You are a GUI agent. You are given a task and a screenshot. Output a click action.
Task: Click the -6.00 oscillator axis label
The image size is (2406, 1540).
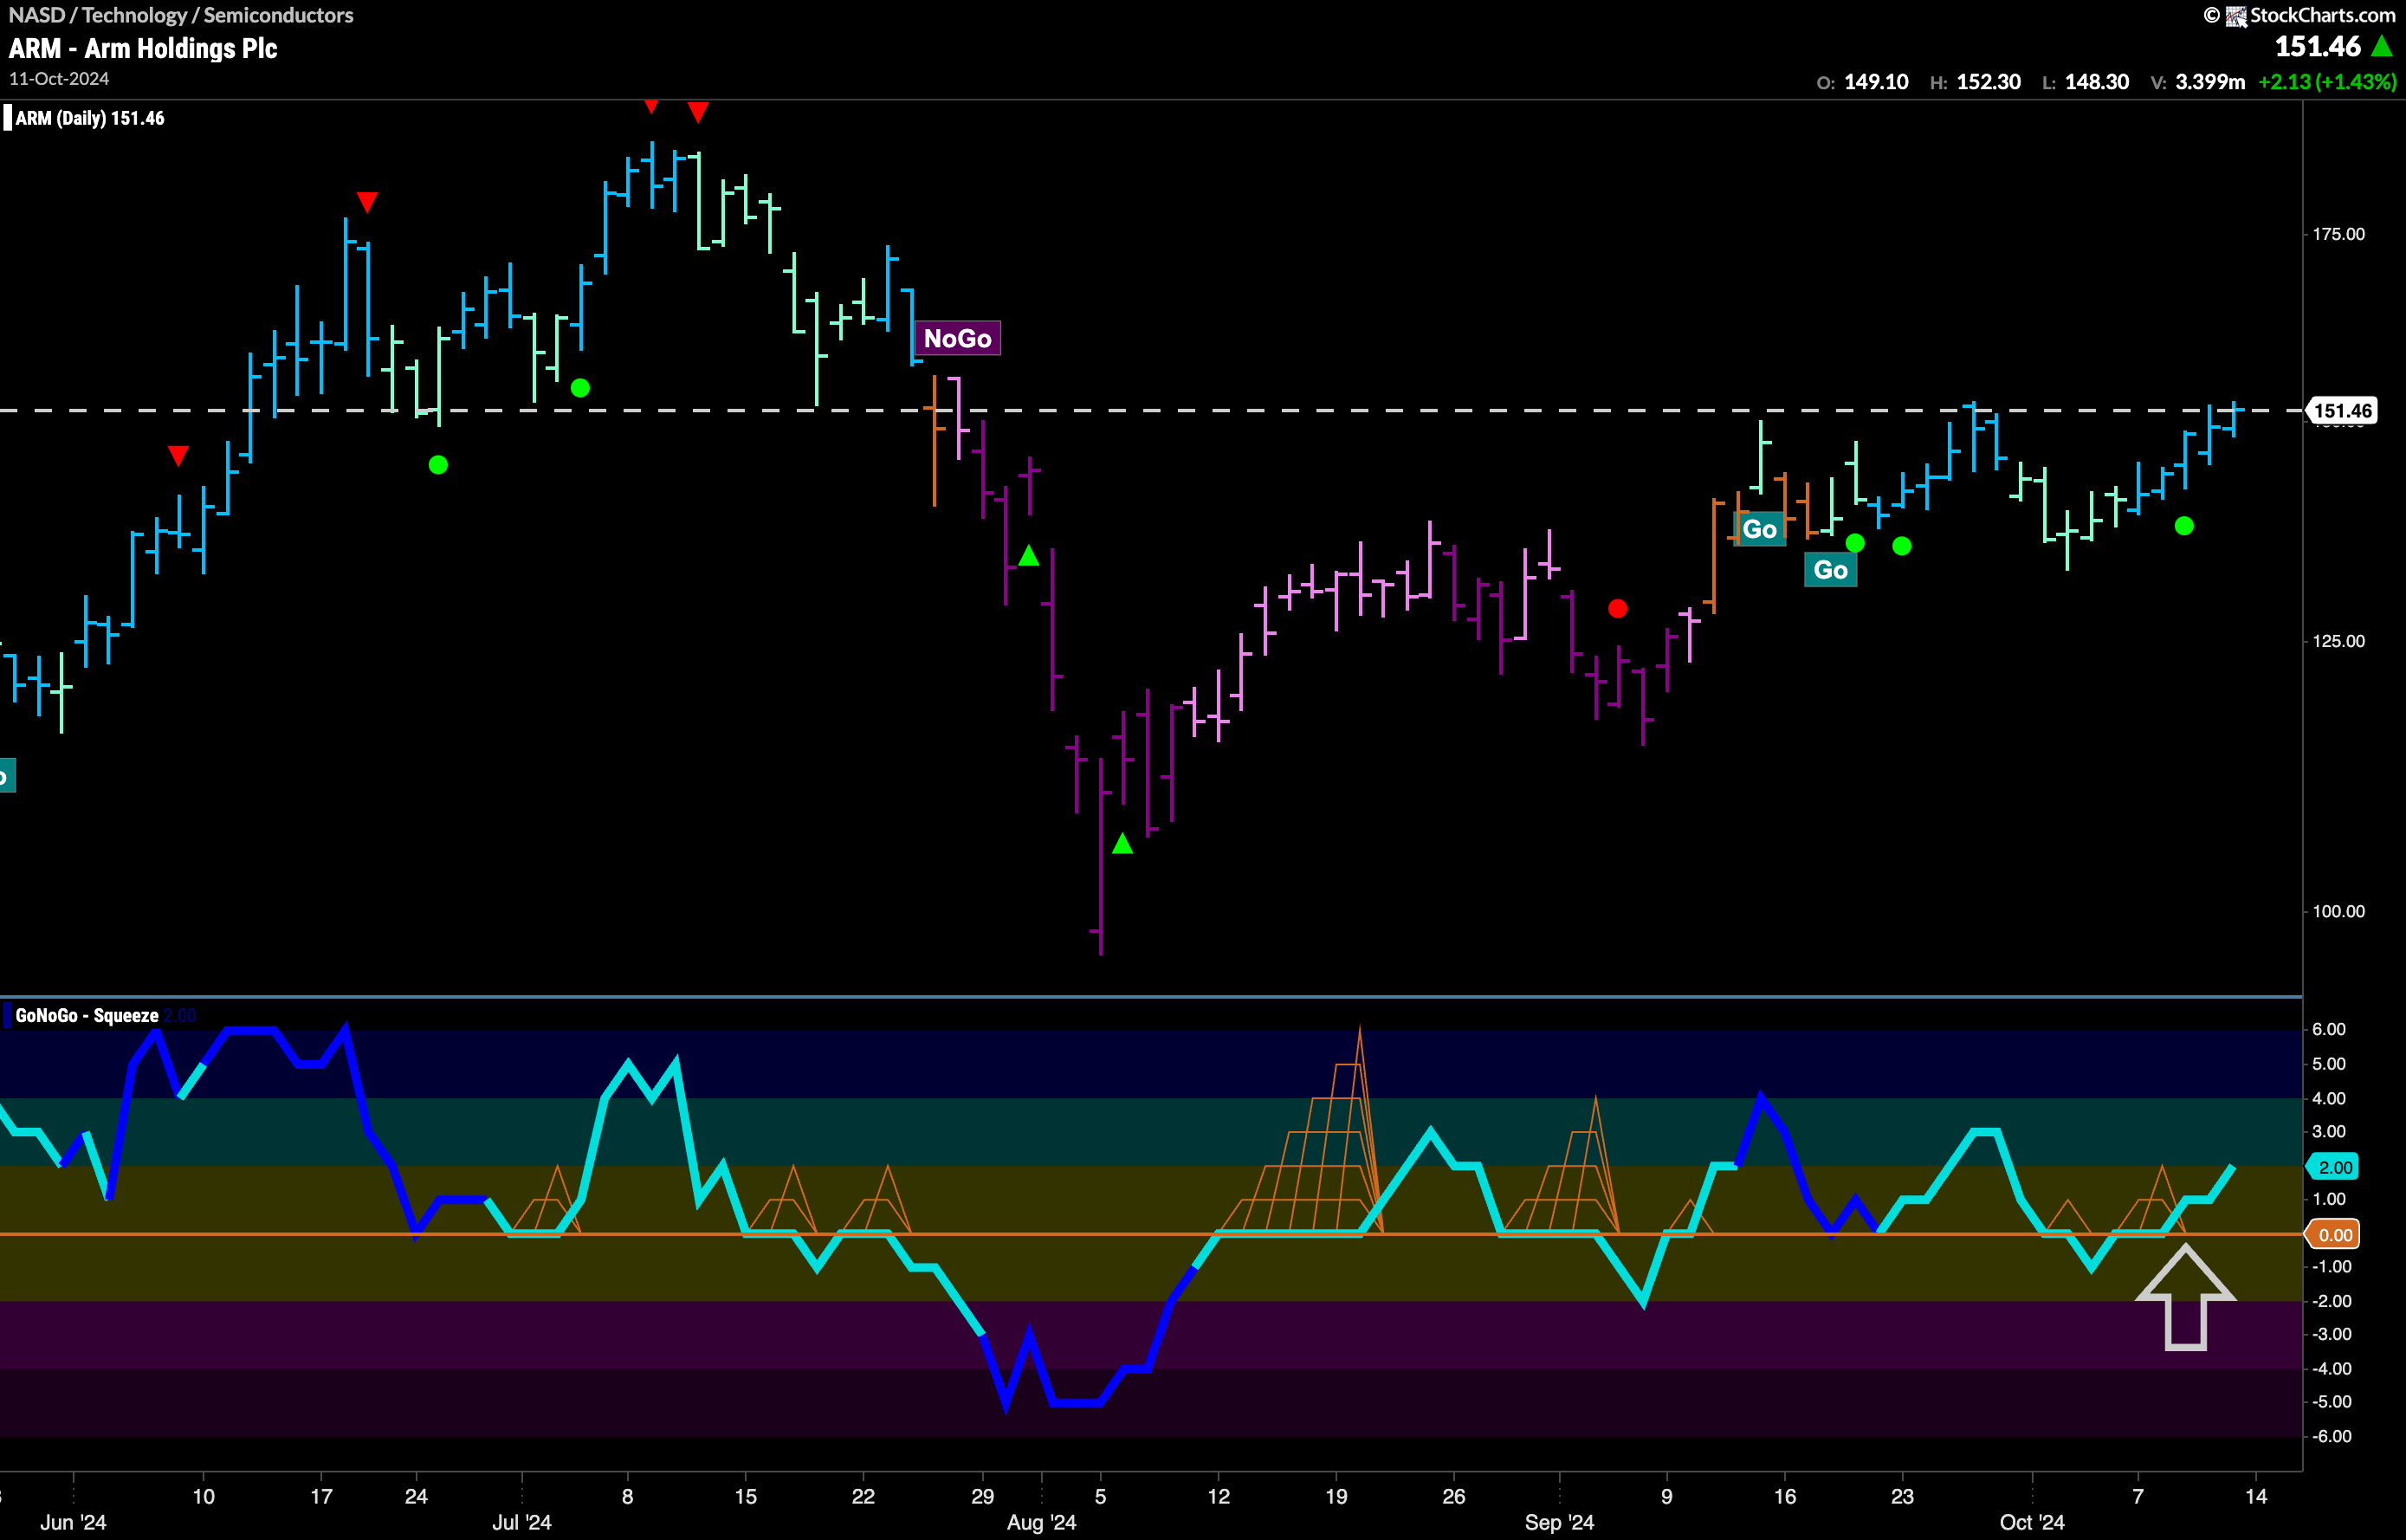point(2331,1437)
